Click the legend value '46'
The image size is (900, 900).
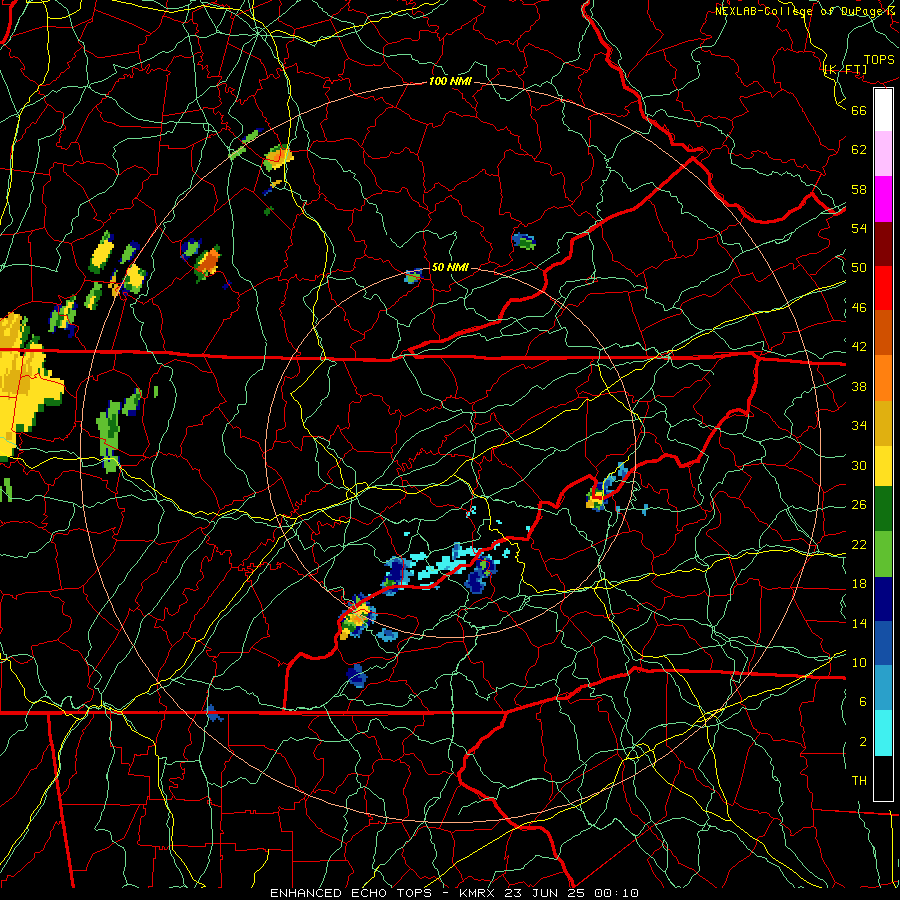click(859, 308)
